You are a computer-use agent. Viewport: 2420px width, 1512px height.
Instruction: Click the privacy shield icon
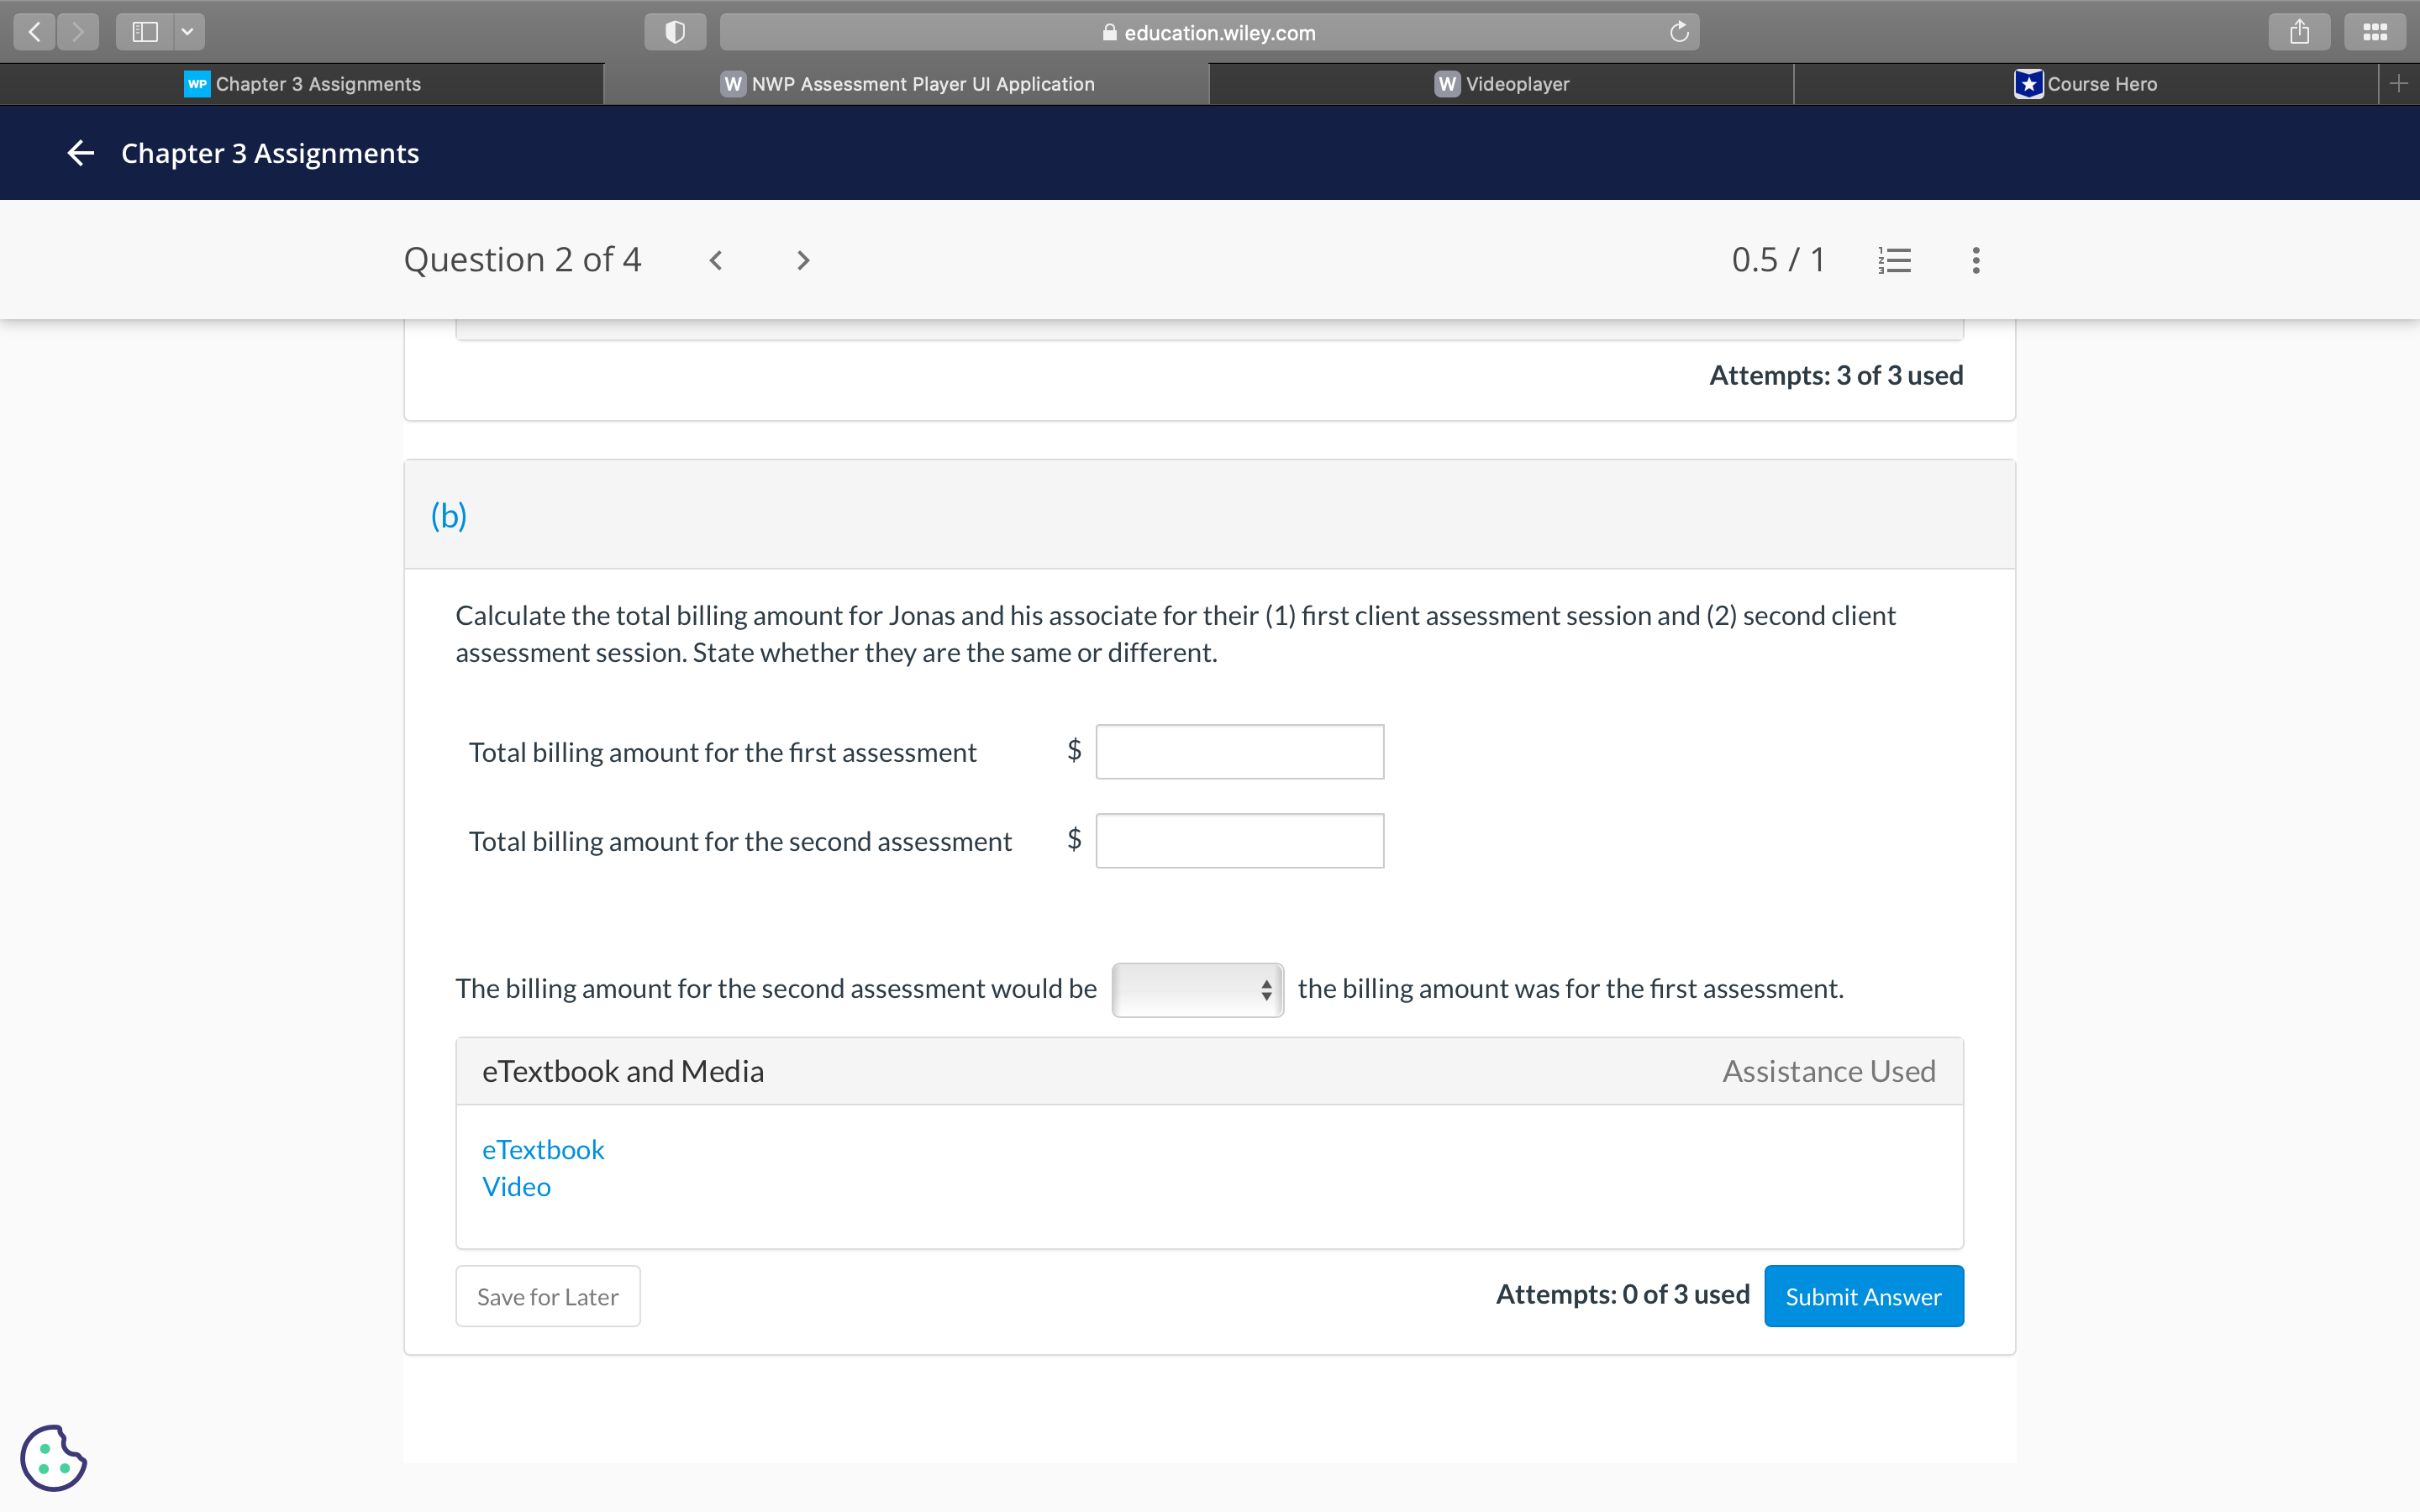(675, 32)
